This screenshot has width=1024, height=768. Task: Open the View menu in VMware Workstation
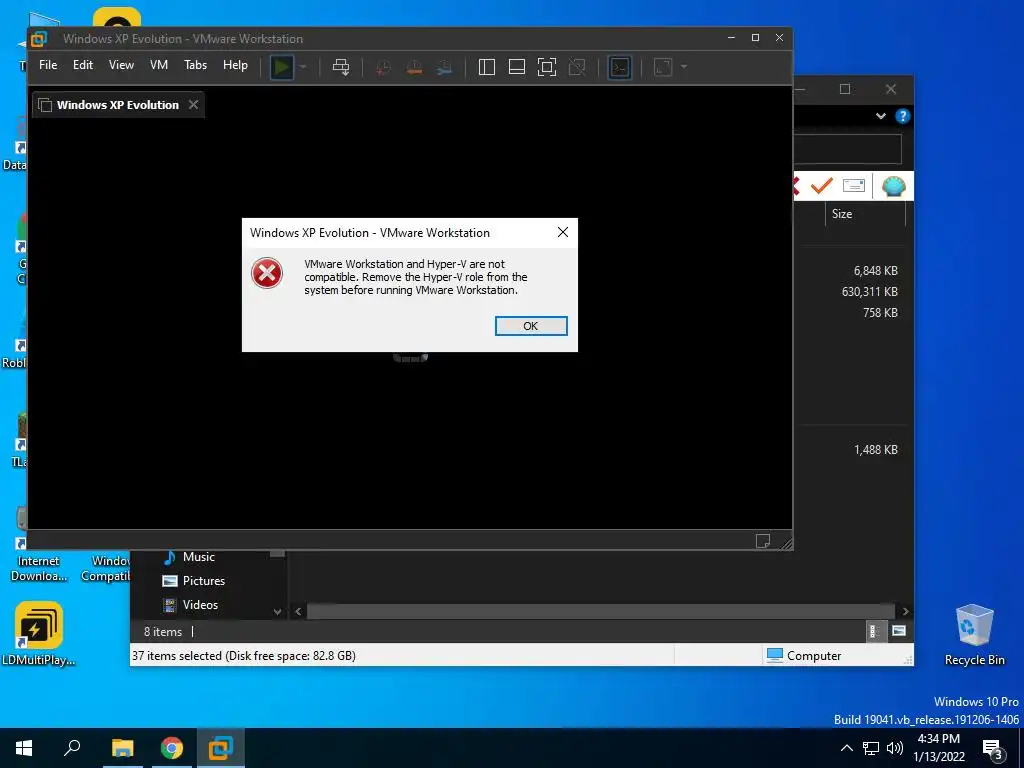[121, 65]
